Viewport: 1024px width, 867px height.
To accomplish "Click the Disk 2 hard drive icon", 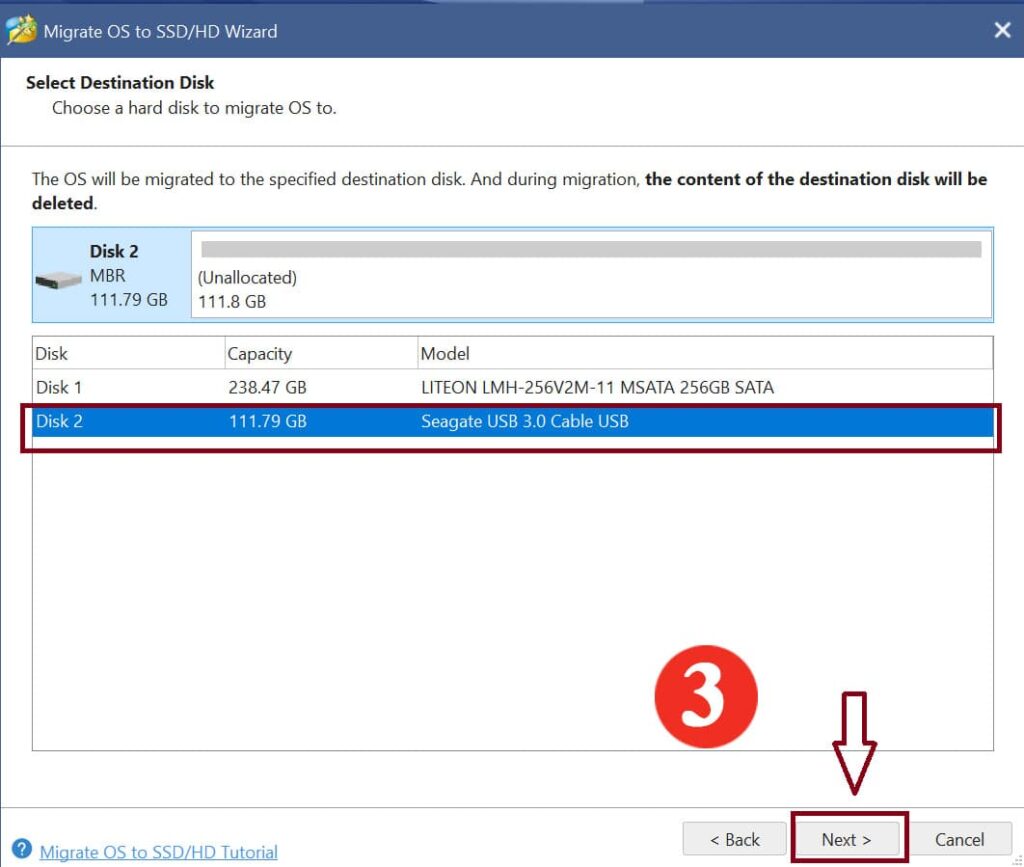I will click(58, 280).
